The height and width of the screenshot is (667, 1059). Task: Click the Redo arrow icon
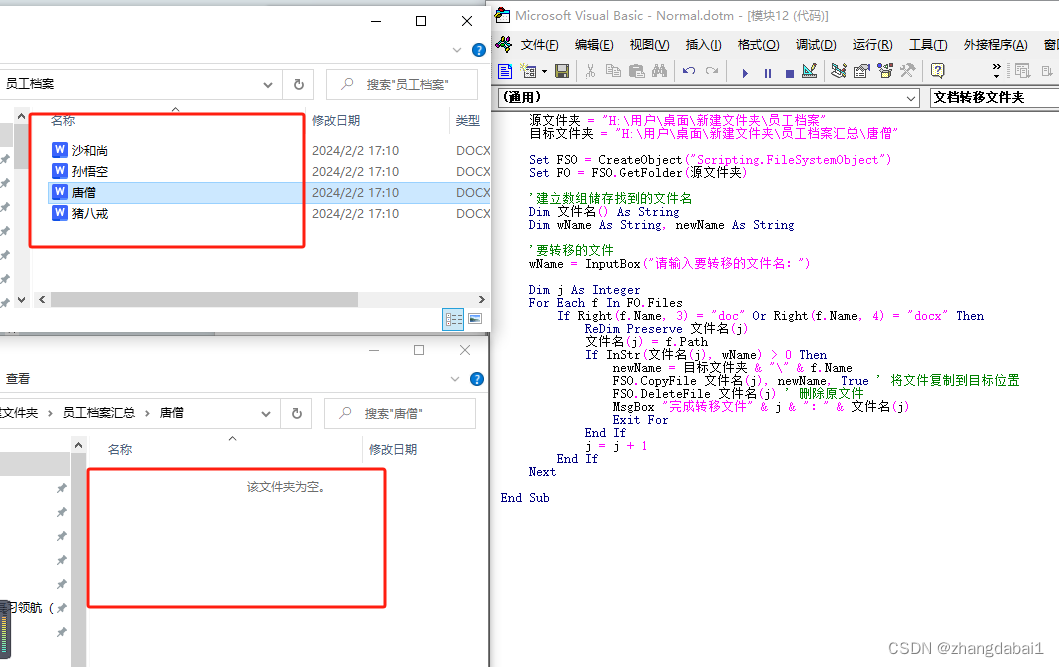[x=712, y=71]
